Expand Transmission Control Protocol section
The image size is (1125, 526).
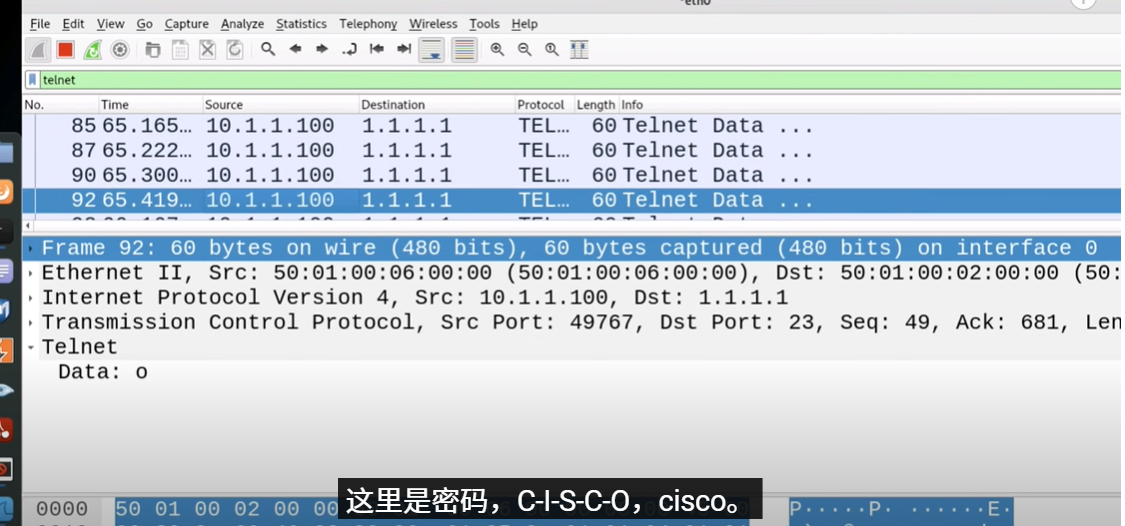pyautogui.click(x=32, y=322)
